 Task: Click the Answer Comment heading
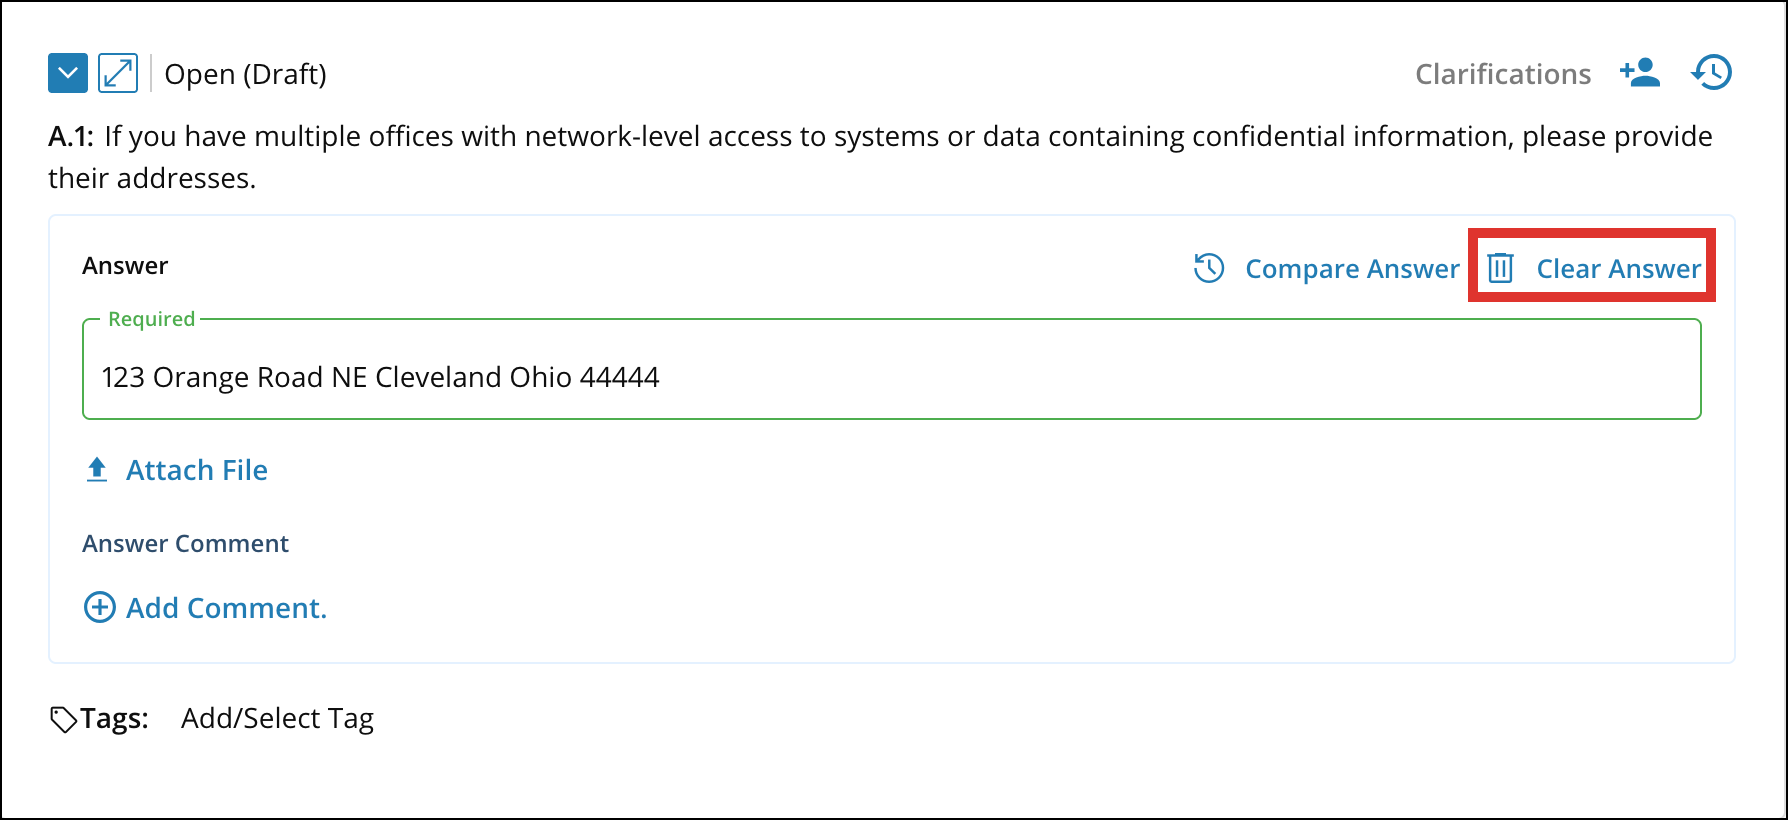pos(185,543)
